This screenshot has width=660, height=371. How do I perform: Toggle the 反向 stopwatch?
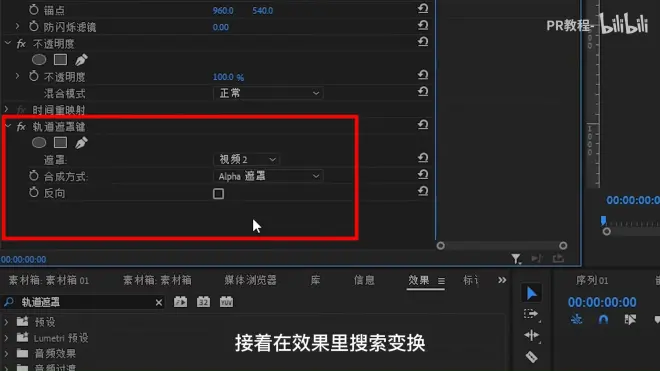(x=34, y=193)
